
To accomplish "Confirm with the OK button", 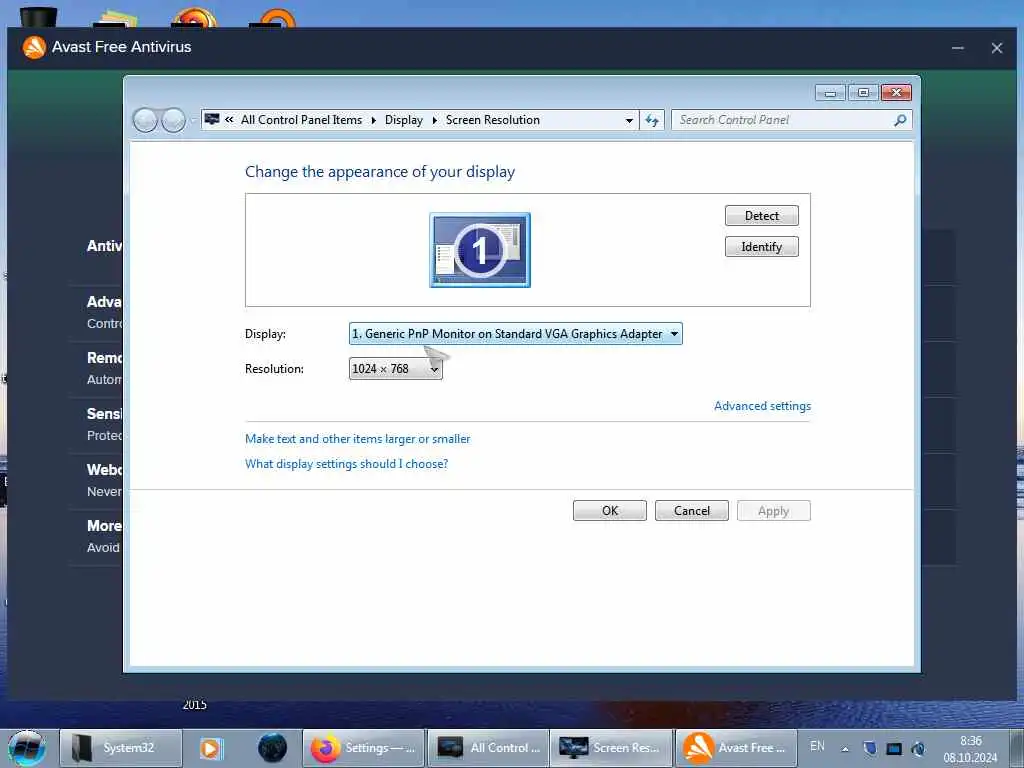I will [x=610, y=511].
